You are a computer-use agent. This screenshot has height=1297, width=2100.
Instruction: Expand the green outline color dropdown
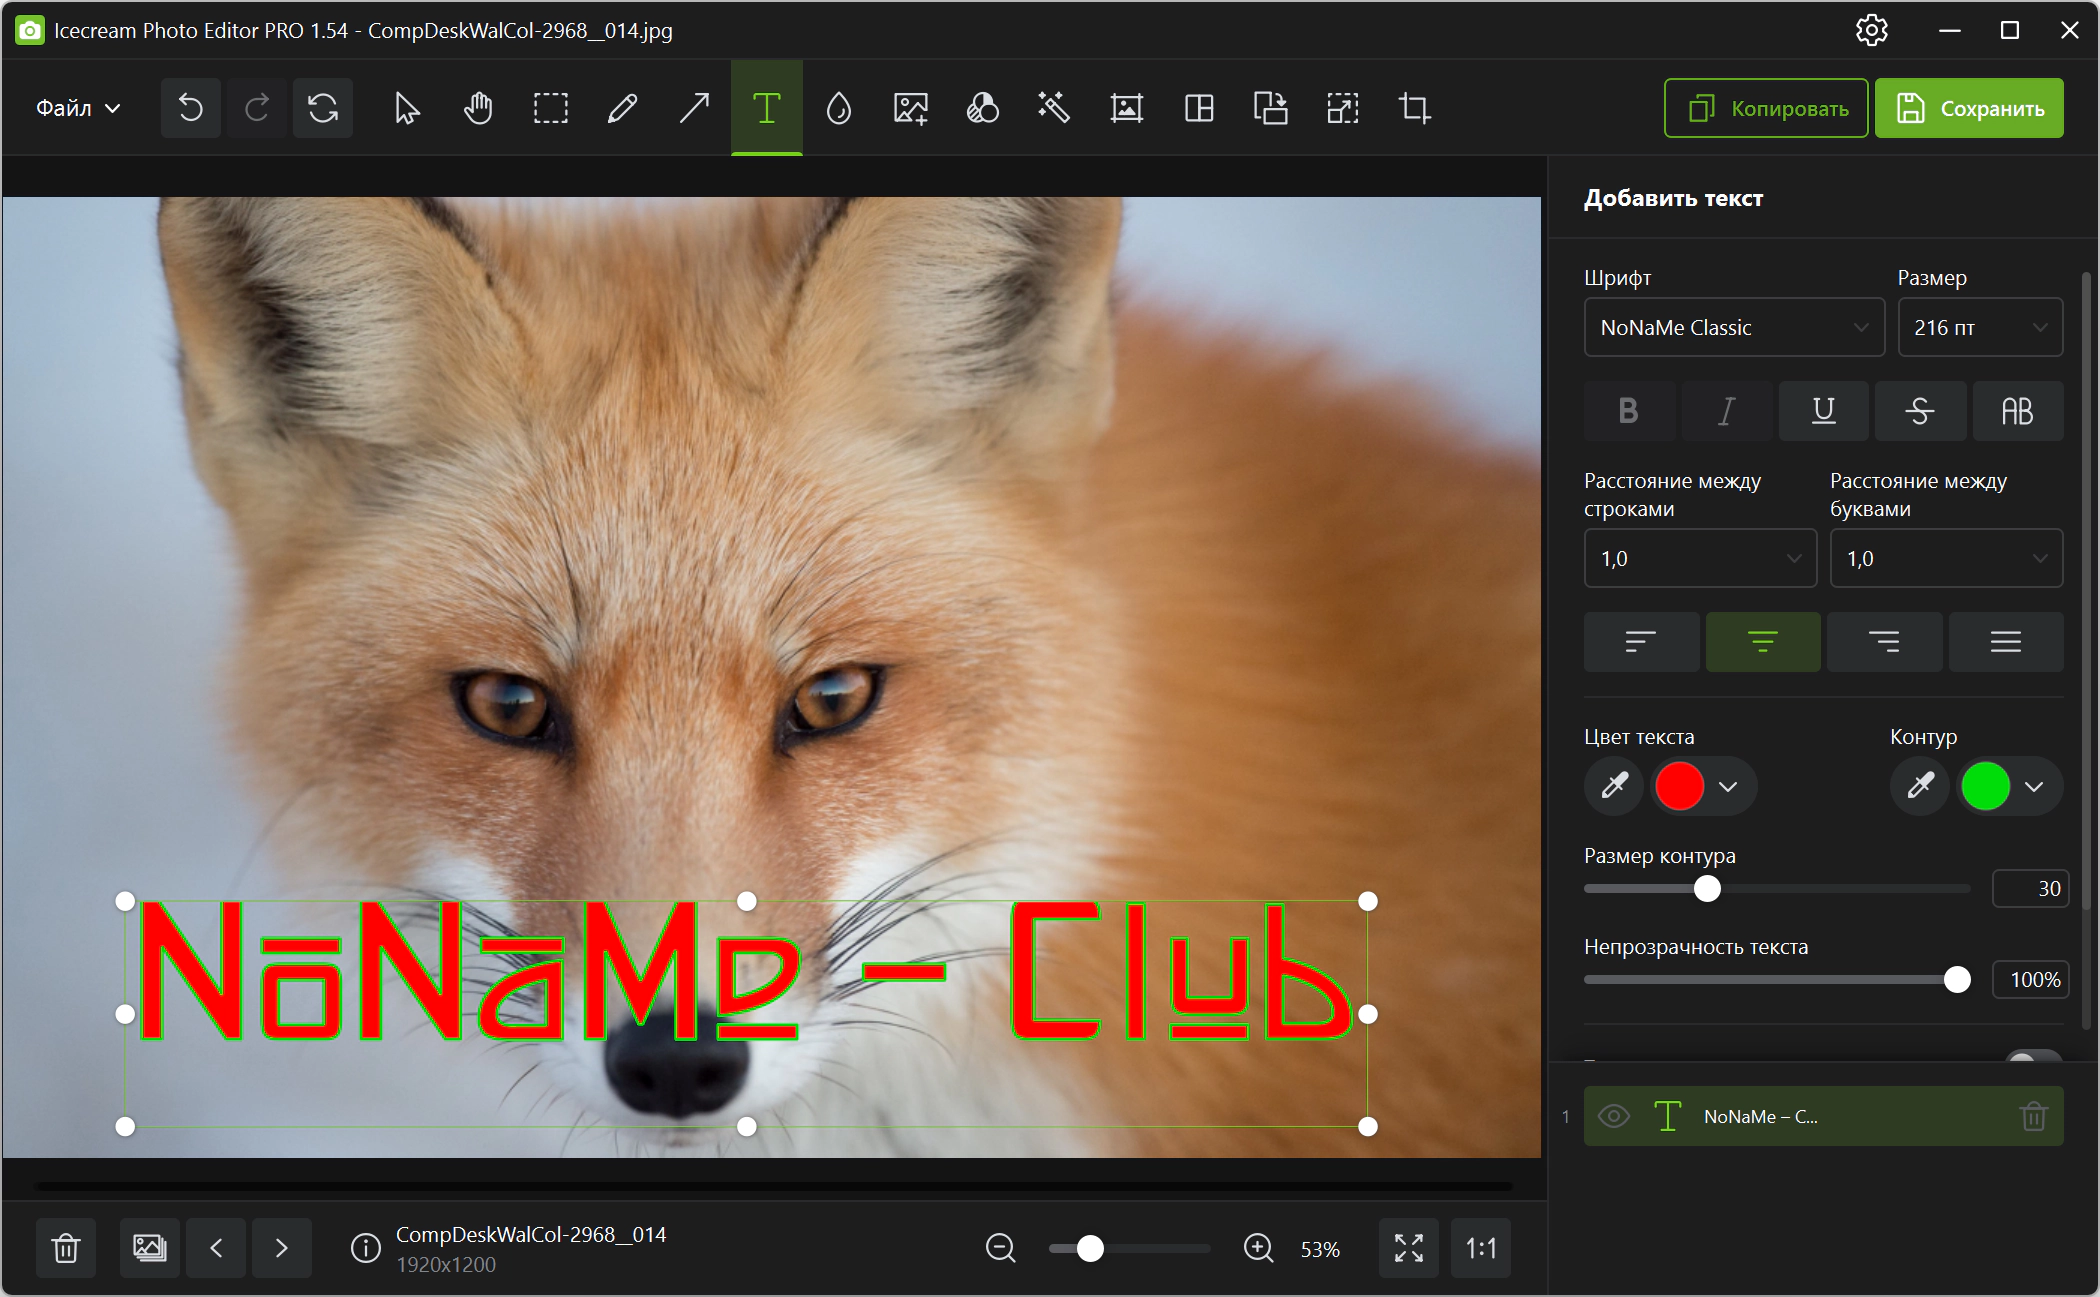point(2034,787)
